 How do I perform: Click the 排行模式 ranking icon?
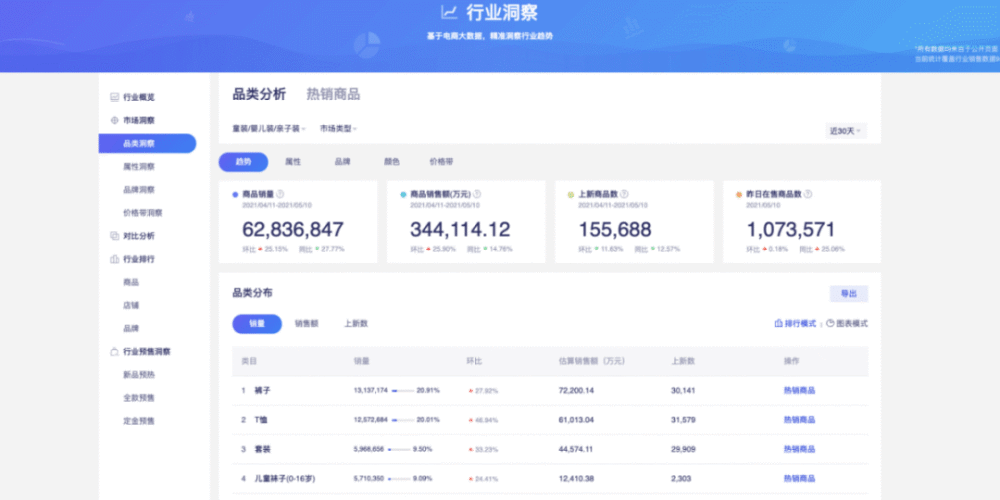779,324
